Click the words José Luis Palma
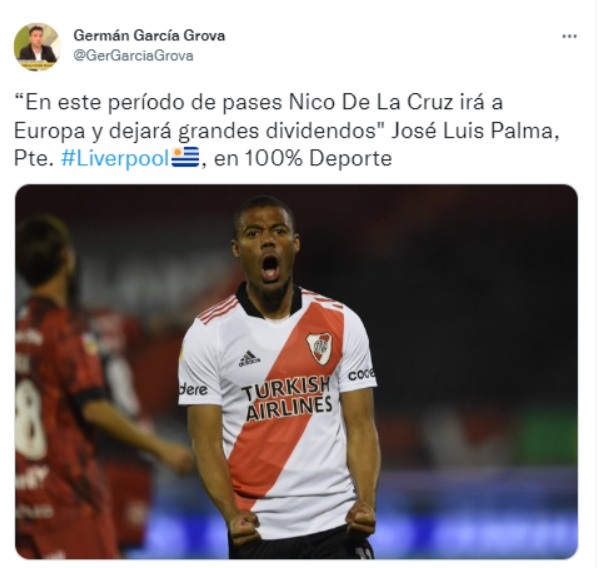The width and height of the screenshot is (604, 568). tap(475, 131)
